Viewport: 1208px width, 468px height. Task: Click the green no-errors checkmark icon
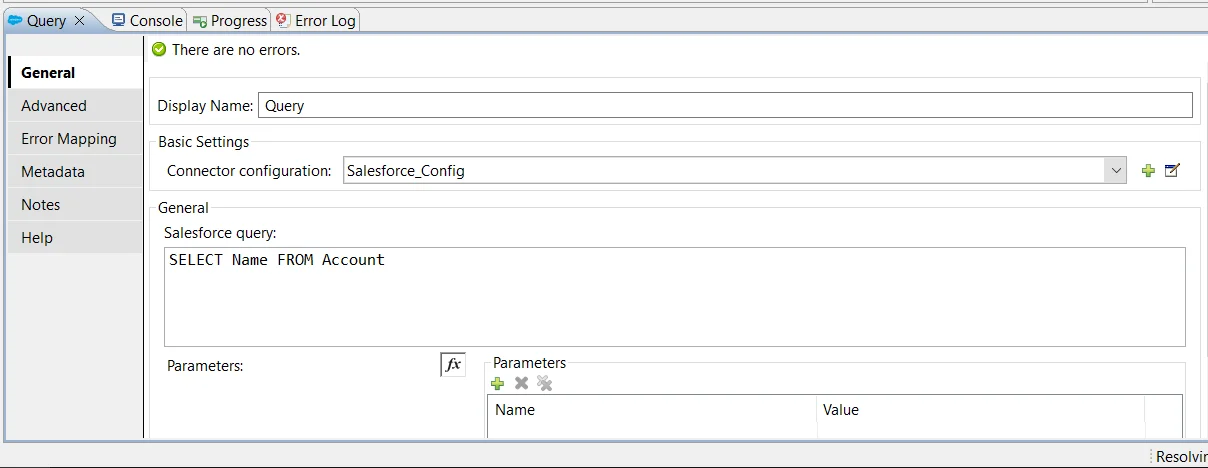pos(159,49)
